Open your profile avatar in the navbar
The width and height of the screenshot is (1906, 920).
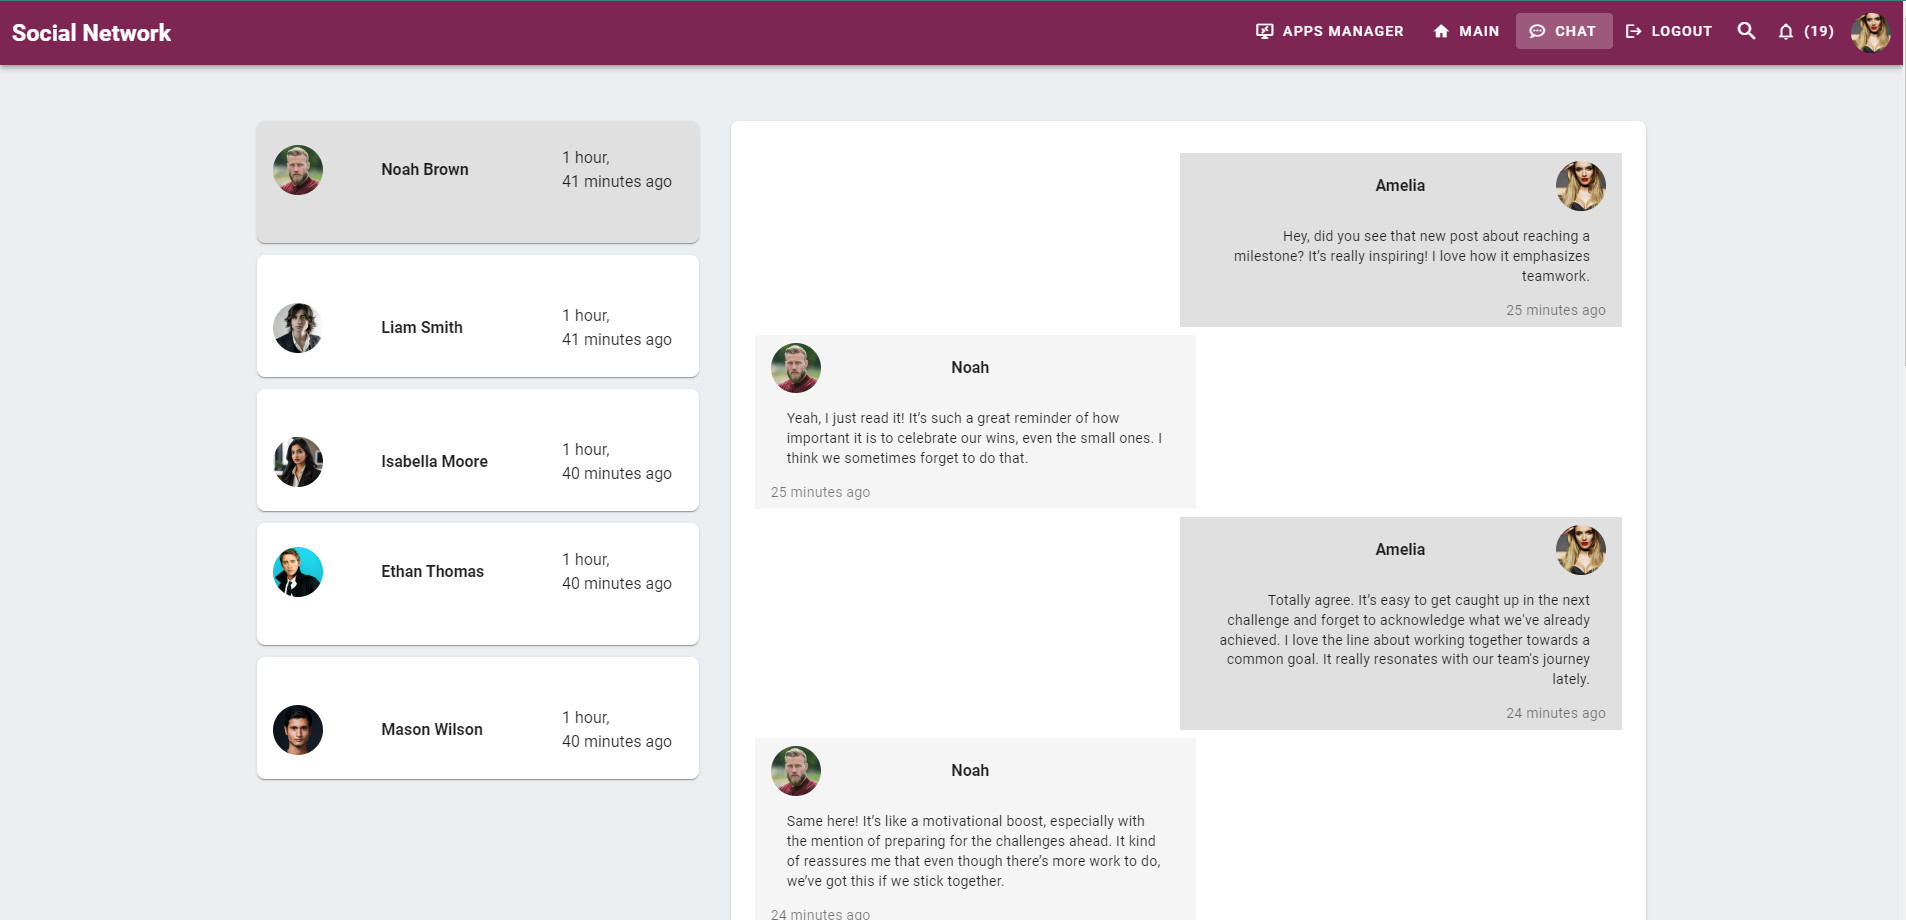(x=1871, y=31)
